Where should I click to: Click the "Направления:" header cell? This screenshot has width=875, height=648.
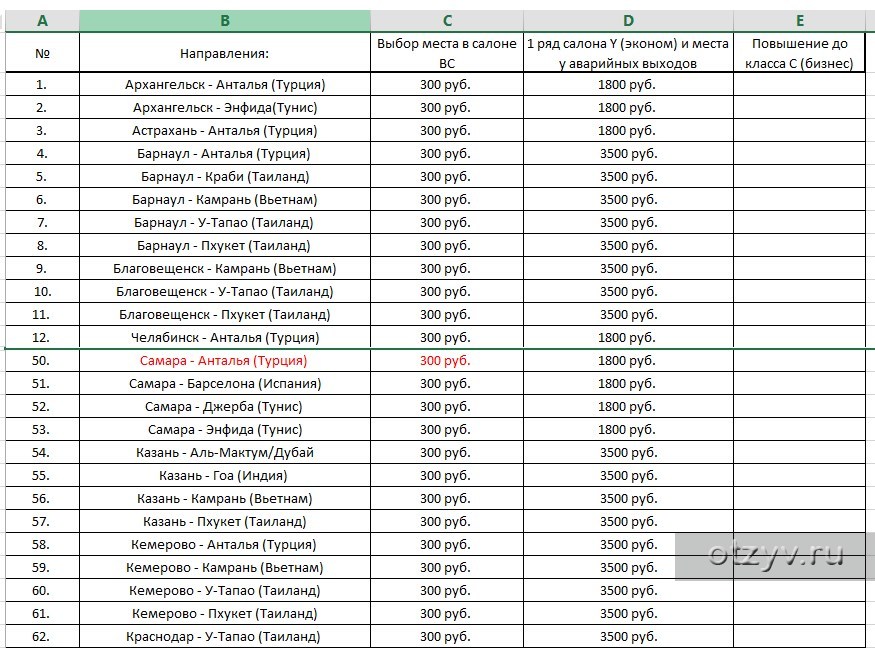click(224, 53)
